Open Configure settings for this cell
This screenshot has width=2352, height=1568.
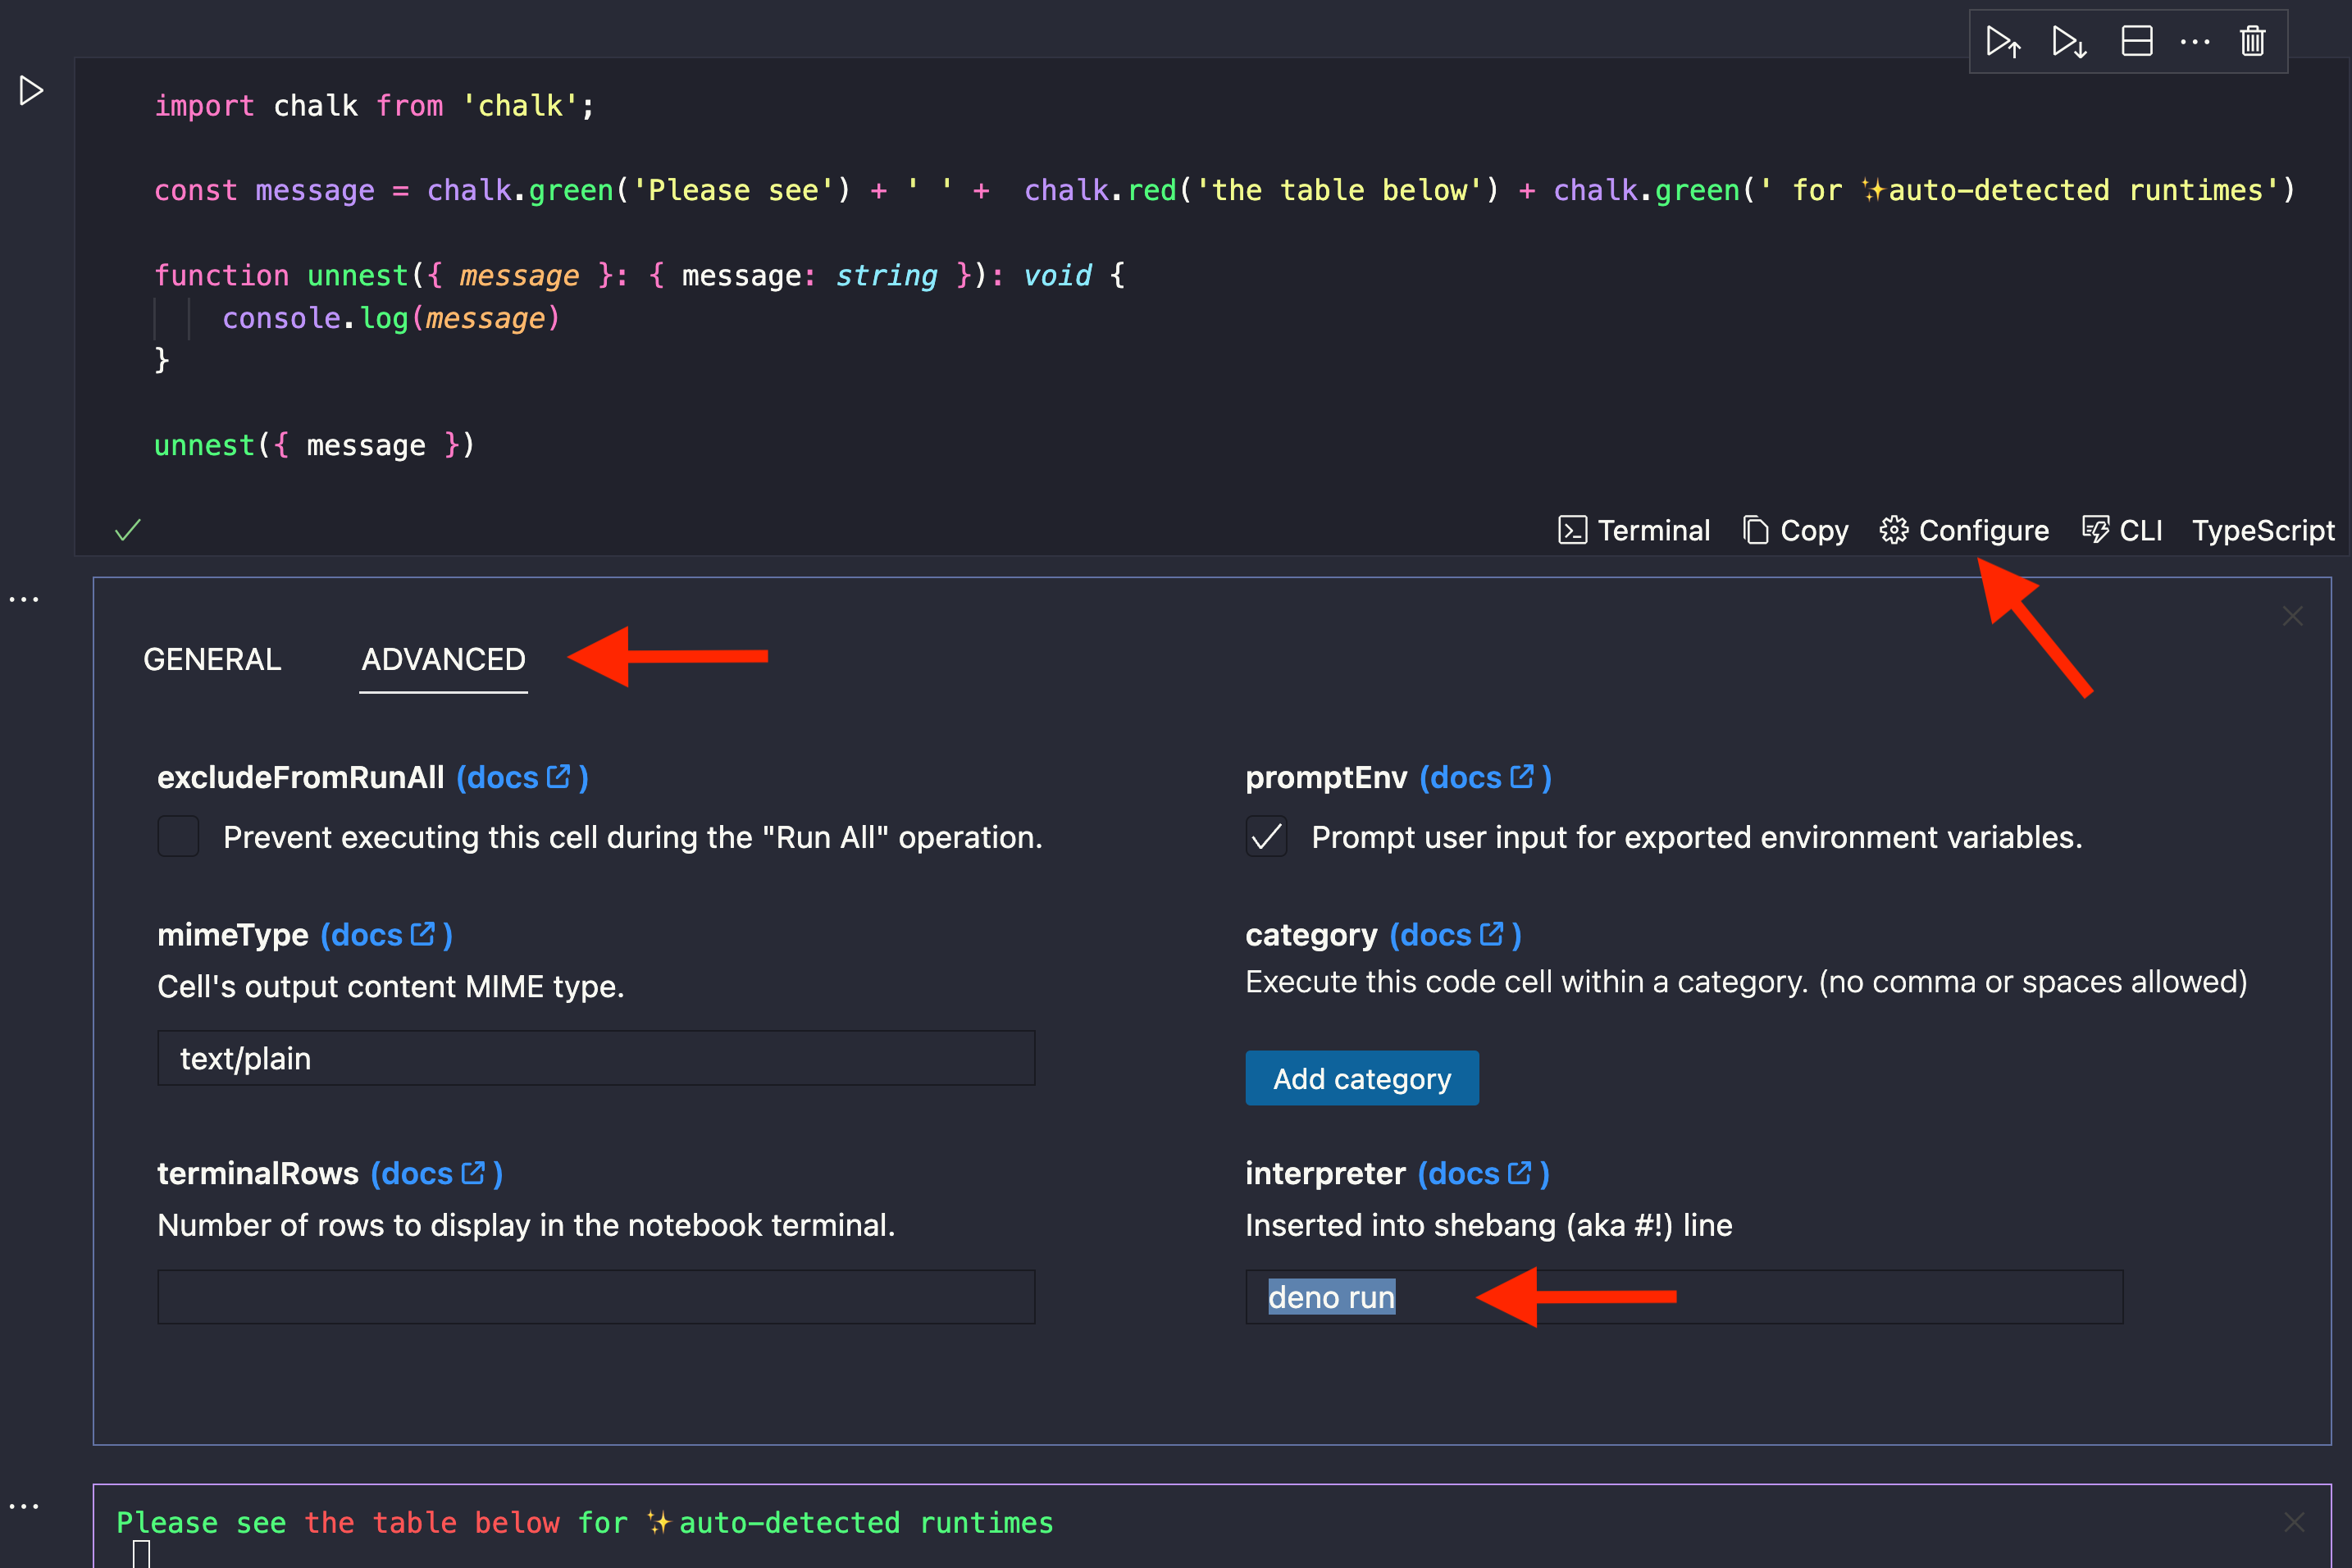tap(1964, 530)
